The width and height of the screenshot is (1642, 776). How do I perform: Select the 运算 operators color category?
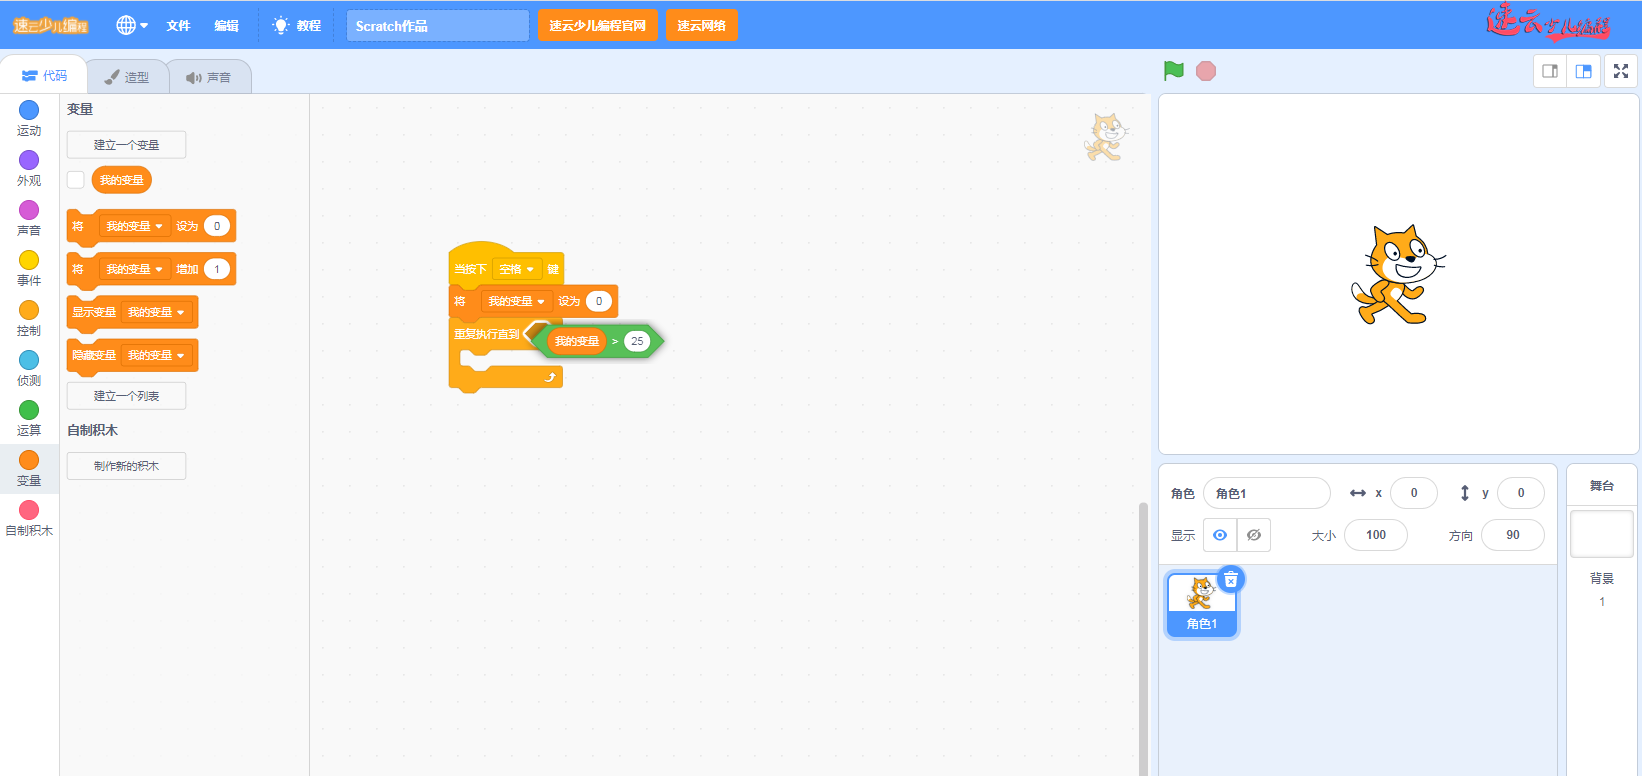[x=29, y=417]
